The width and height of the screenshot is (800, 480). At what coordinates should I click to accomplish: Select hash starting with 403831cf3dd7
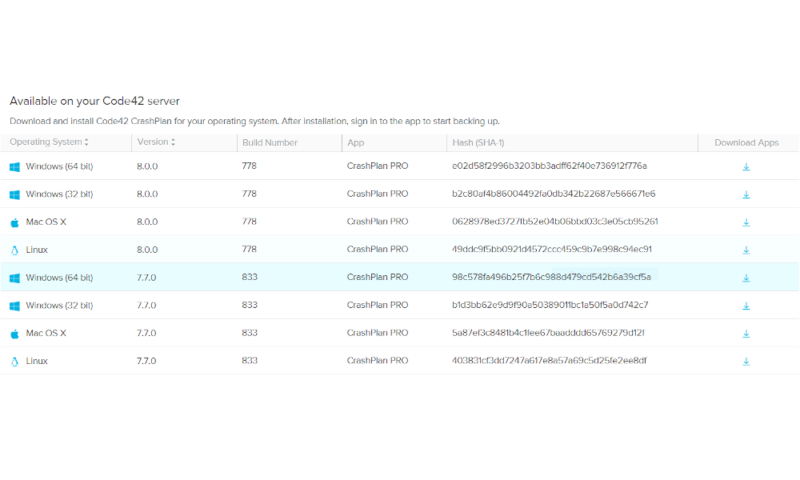[x=549, y=361]
